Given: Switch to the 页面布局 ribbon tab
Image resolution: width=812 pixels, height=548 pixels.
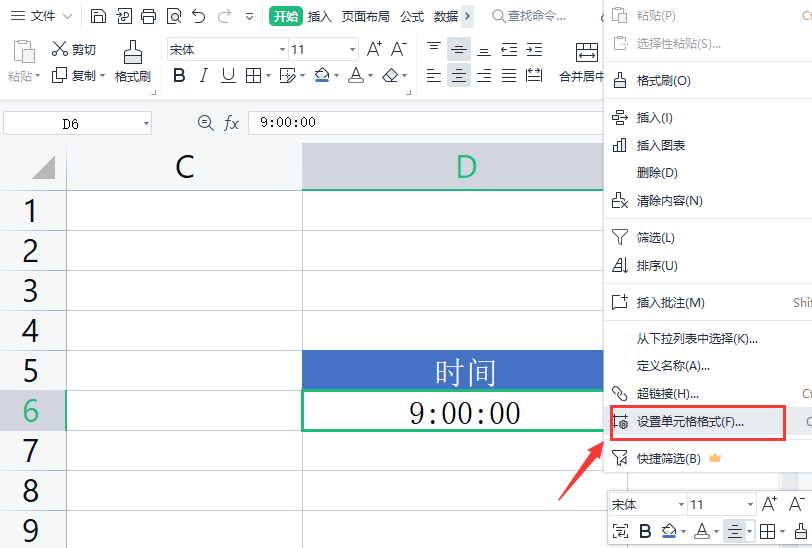Looking at the screenshot, I should (x=366, y=17).
